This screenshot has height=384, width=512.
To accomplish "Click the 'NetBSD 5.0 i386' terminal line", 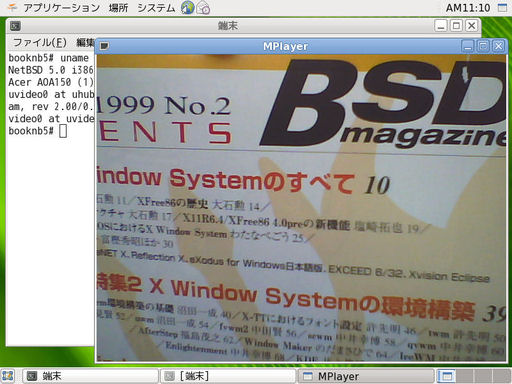I will (x=51, y=70).
